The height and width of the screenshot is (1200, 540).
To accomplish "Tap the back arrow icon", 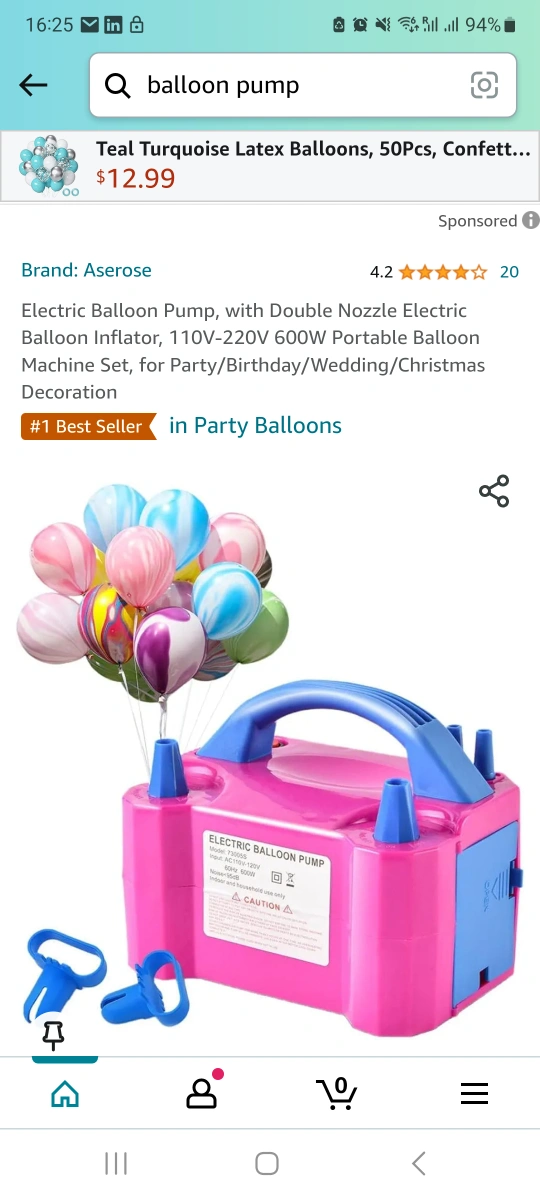I will pos(34,86).
